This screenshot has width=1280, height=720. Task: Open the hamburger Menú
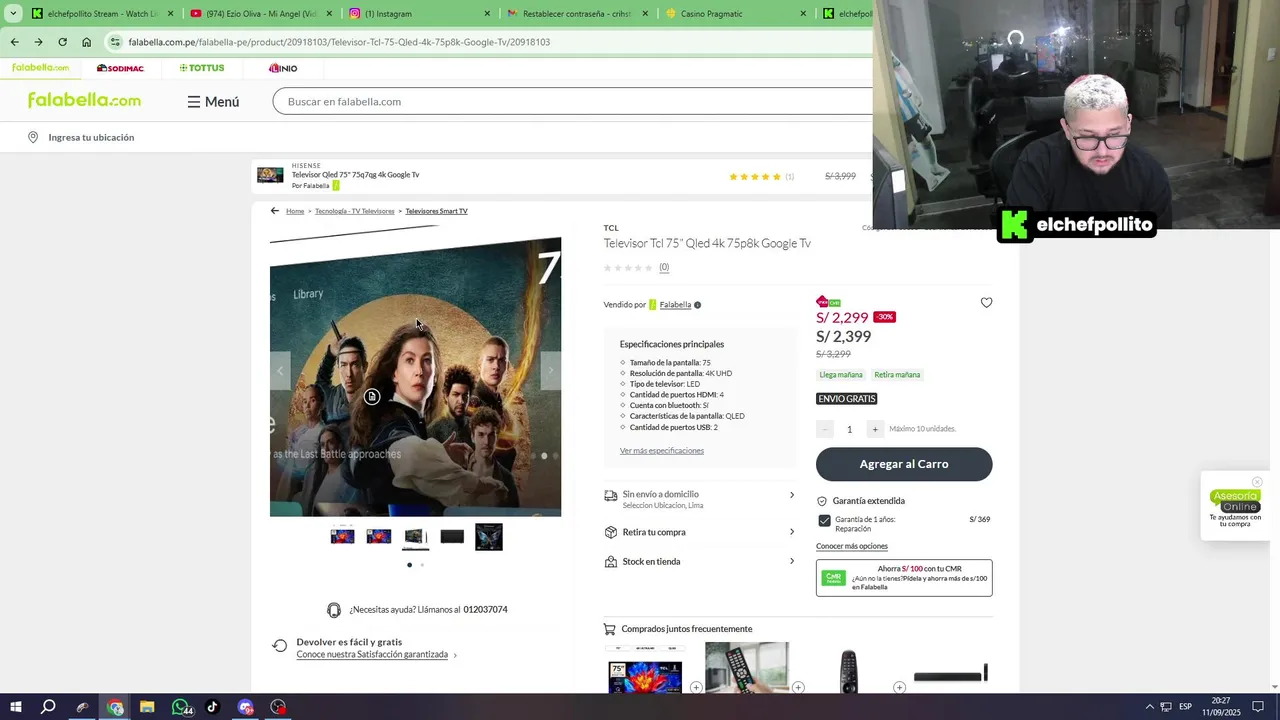[x=213, y=102]
